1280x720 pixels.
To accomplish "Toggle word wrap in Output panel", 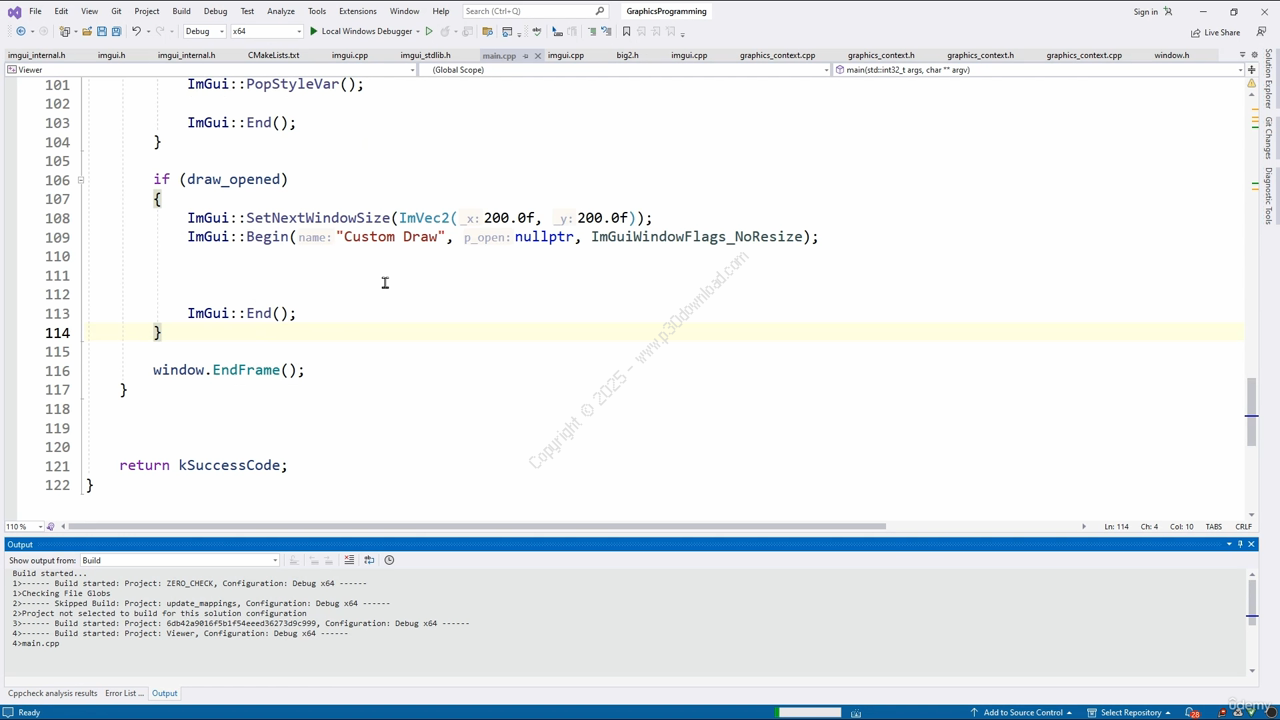I will 369,560.
